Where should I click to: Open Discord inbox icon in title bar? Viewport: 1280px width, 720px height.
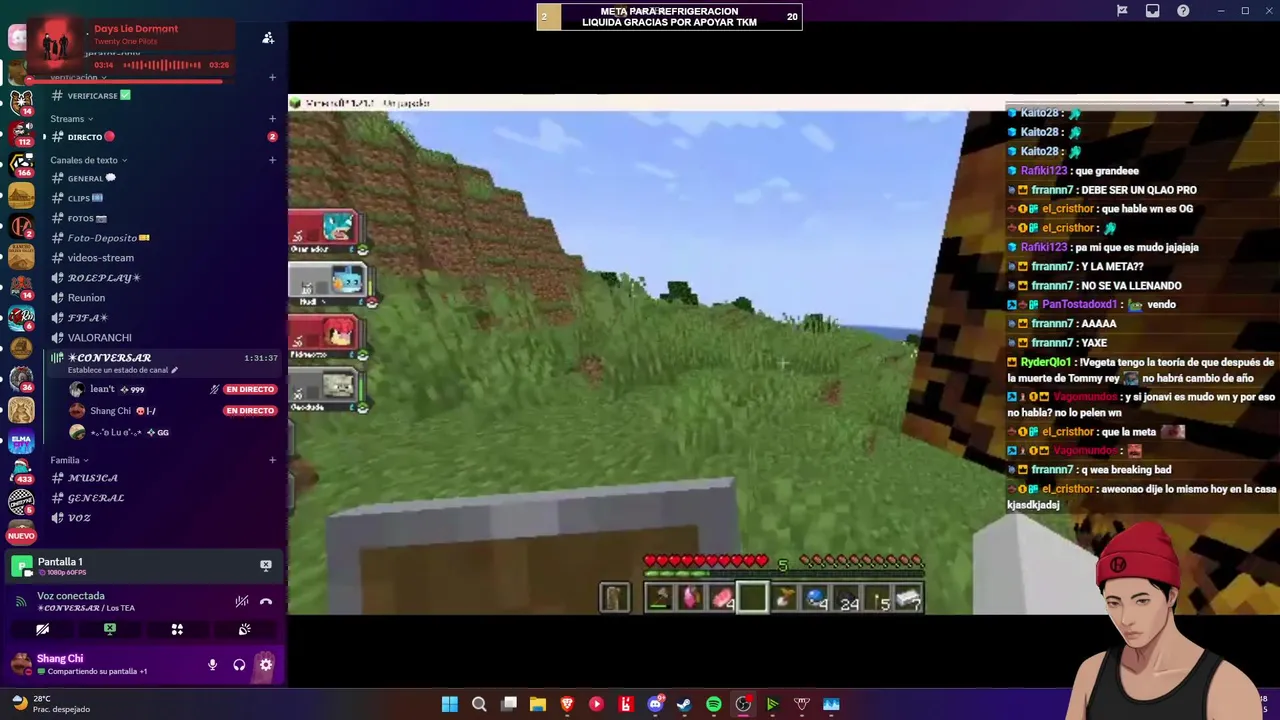(1152, 11)
